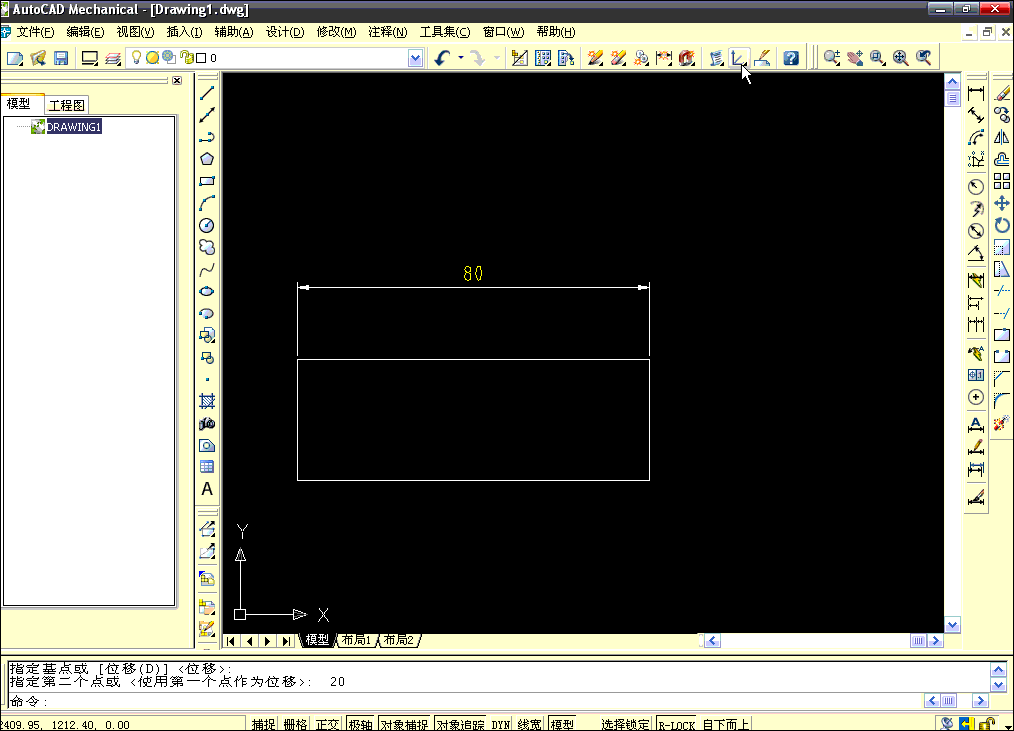1014x731 pixels.
Task: Toggle 栅格 grid display
Action: (x=295, y=725)
